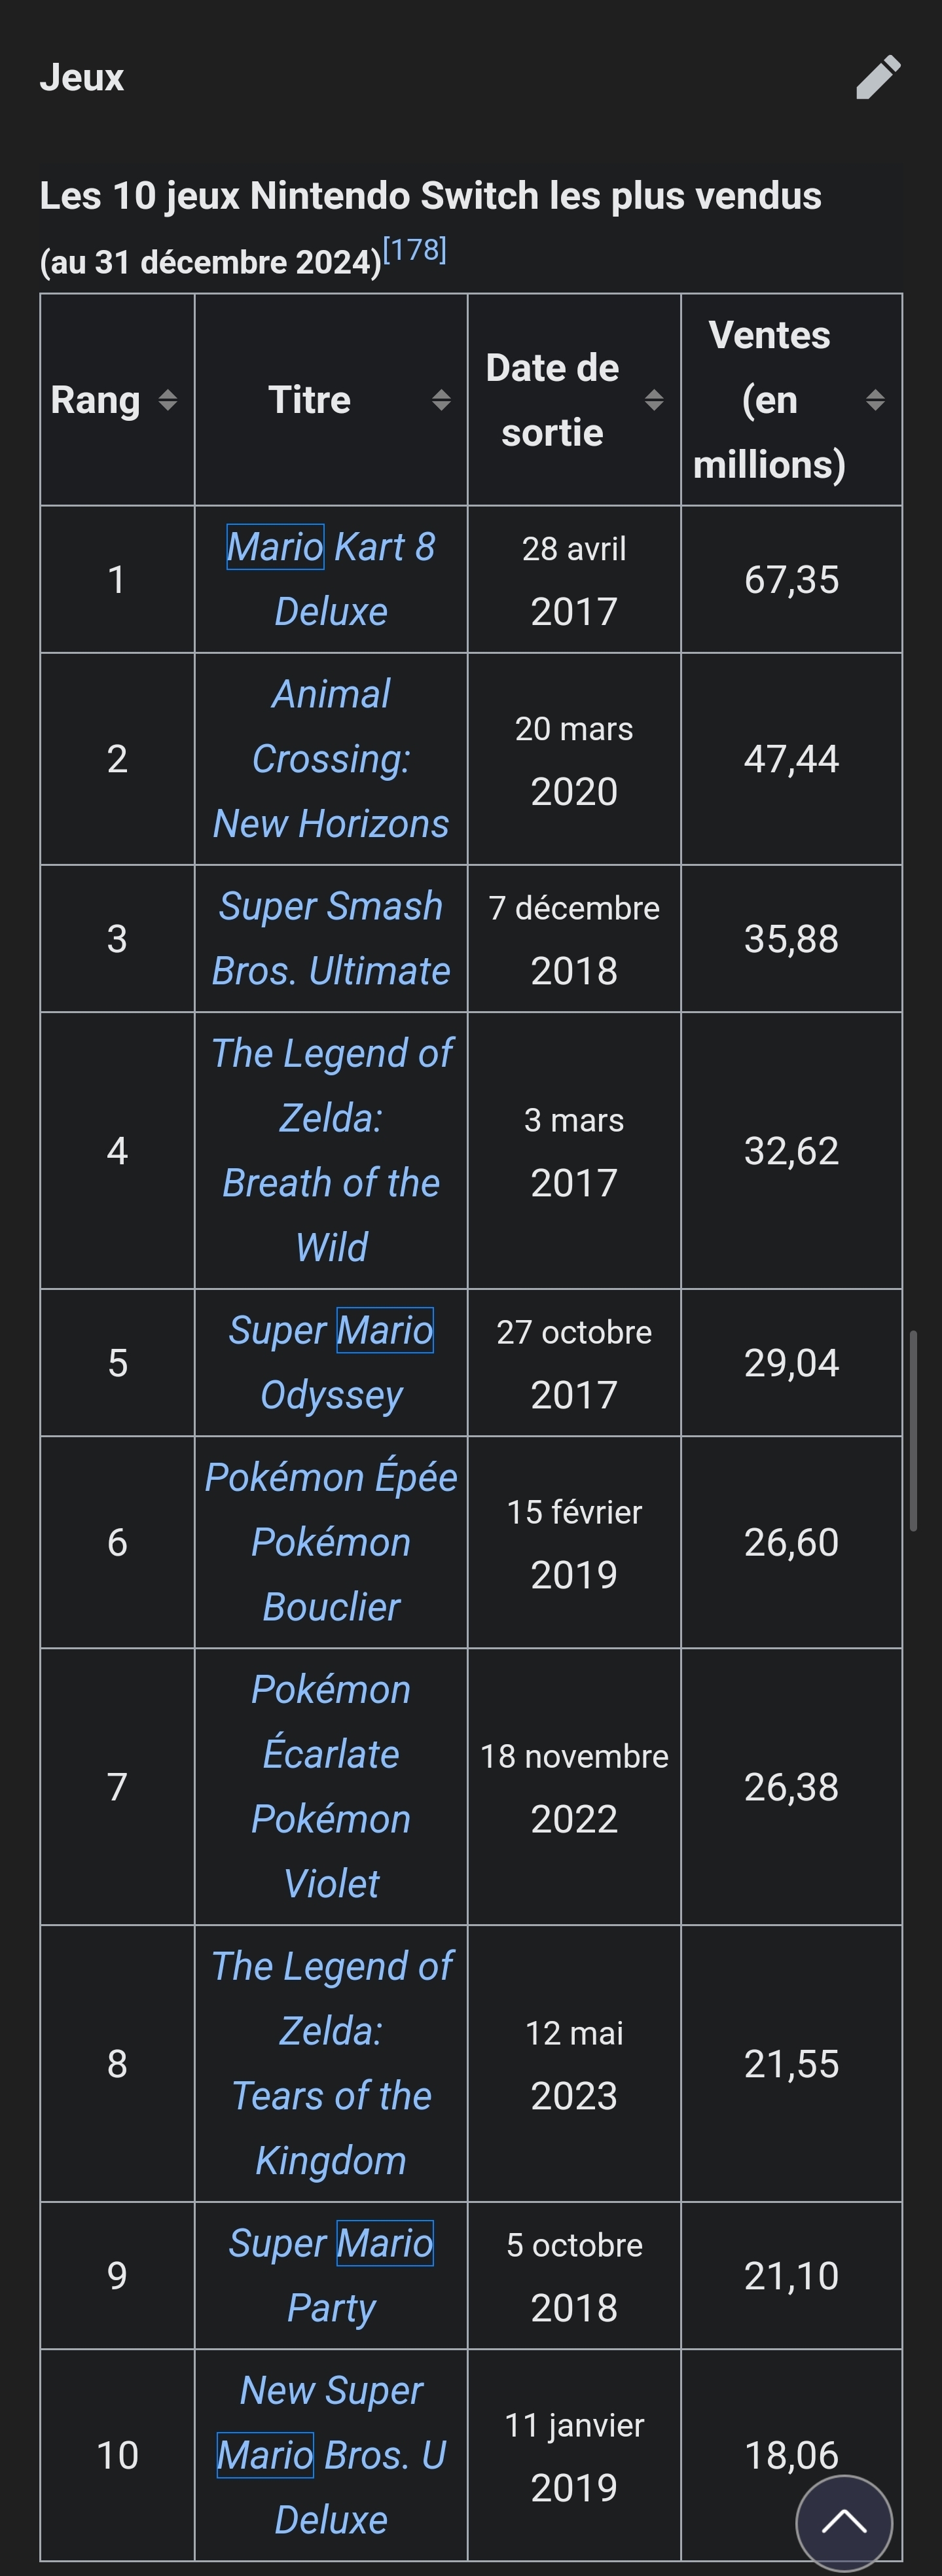942x2576 pixels.
Task: Sort by Ventes (en millions) arrows
Action: pos(875,400)
